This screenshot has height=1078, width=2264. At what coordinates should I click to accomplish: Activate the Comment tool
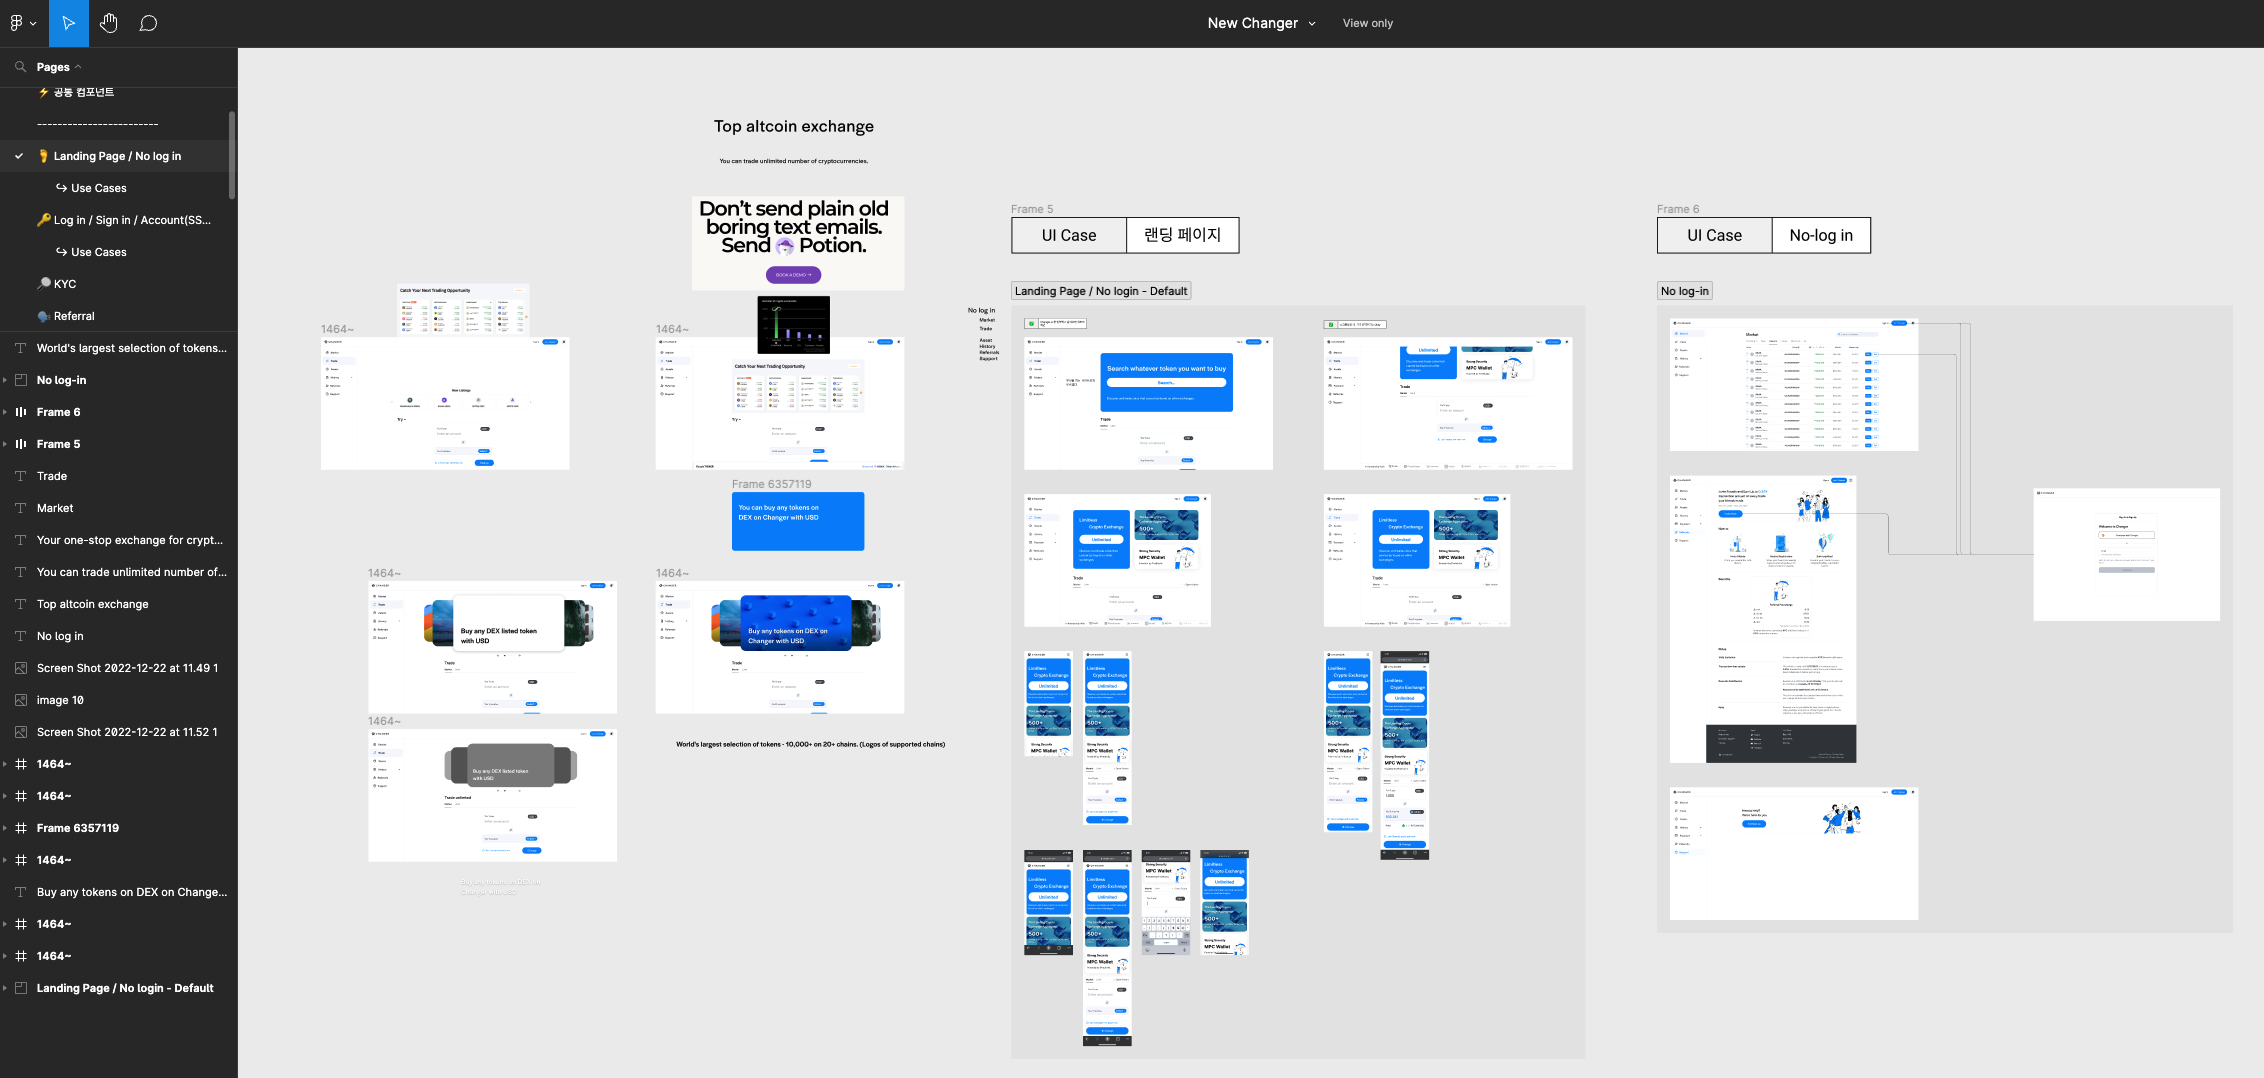point(148,23)
